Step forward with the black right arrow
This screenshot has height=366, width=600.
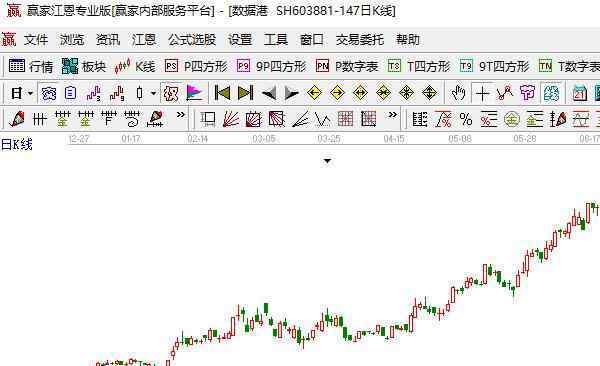[x=291, y=93]
